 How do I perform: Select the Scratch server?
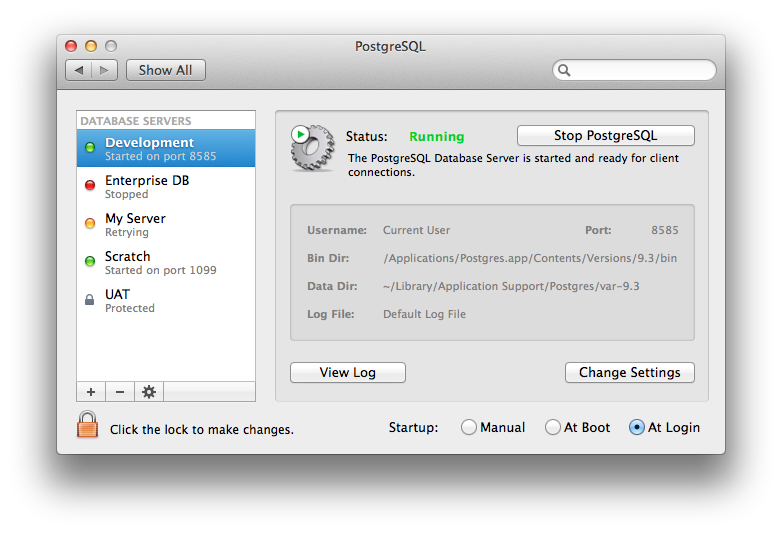point(166,262)
